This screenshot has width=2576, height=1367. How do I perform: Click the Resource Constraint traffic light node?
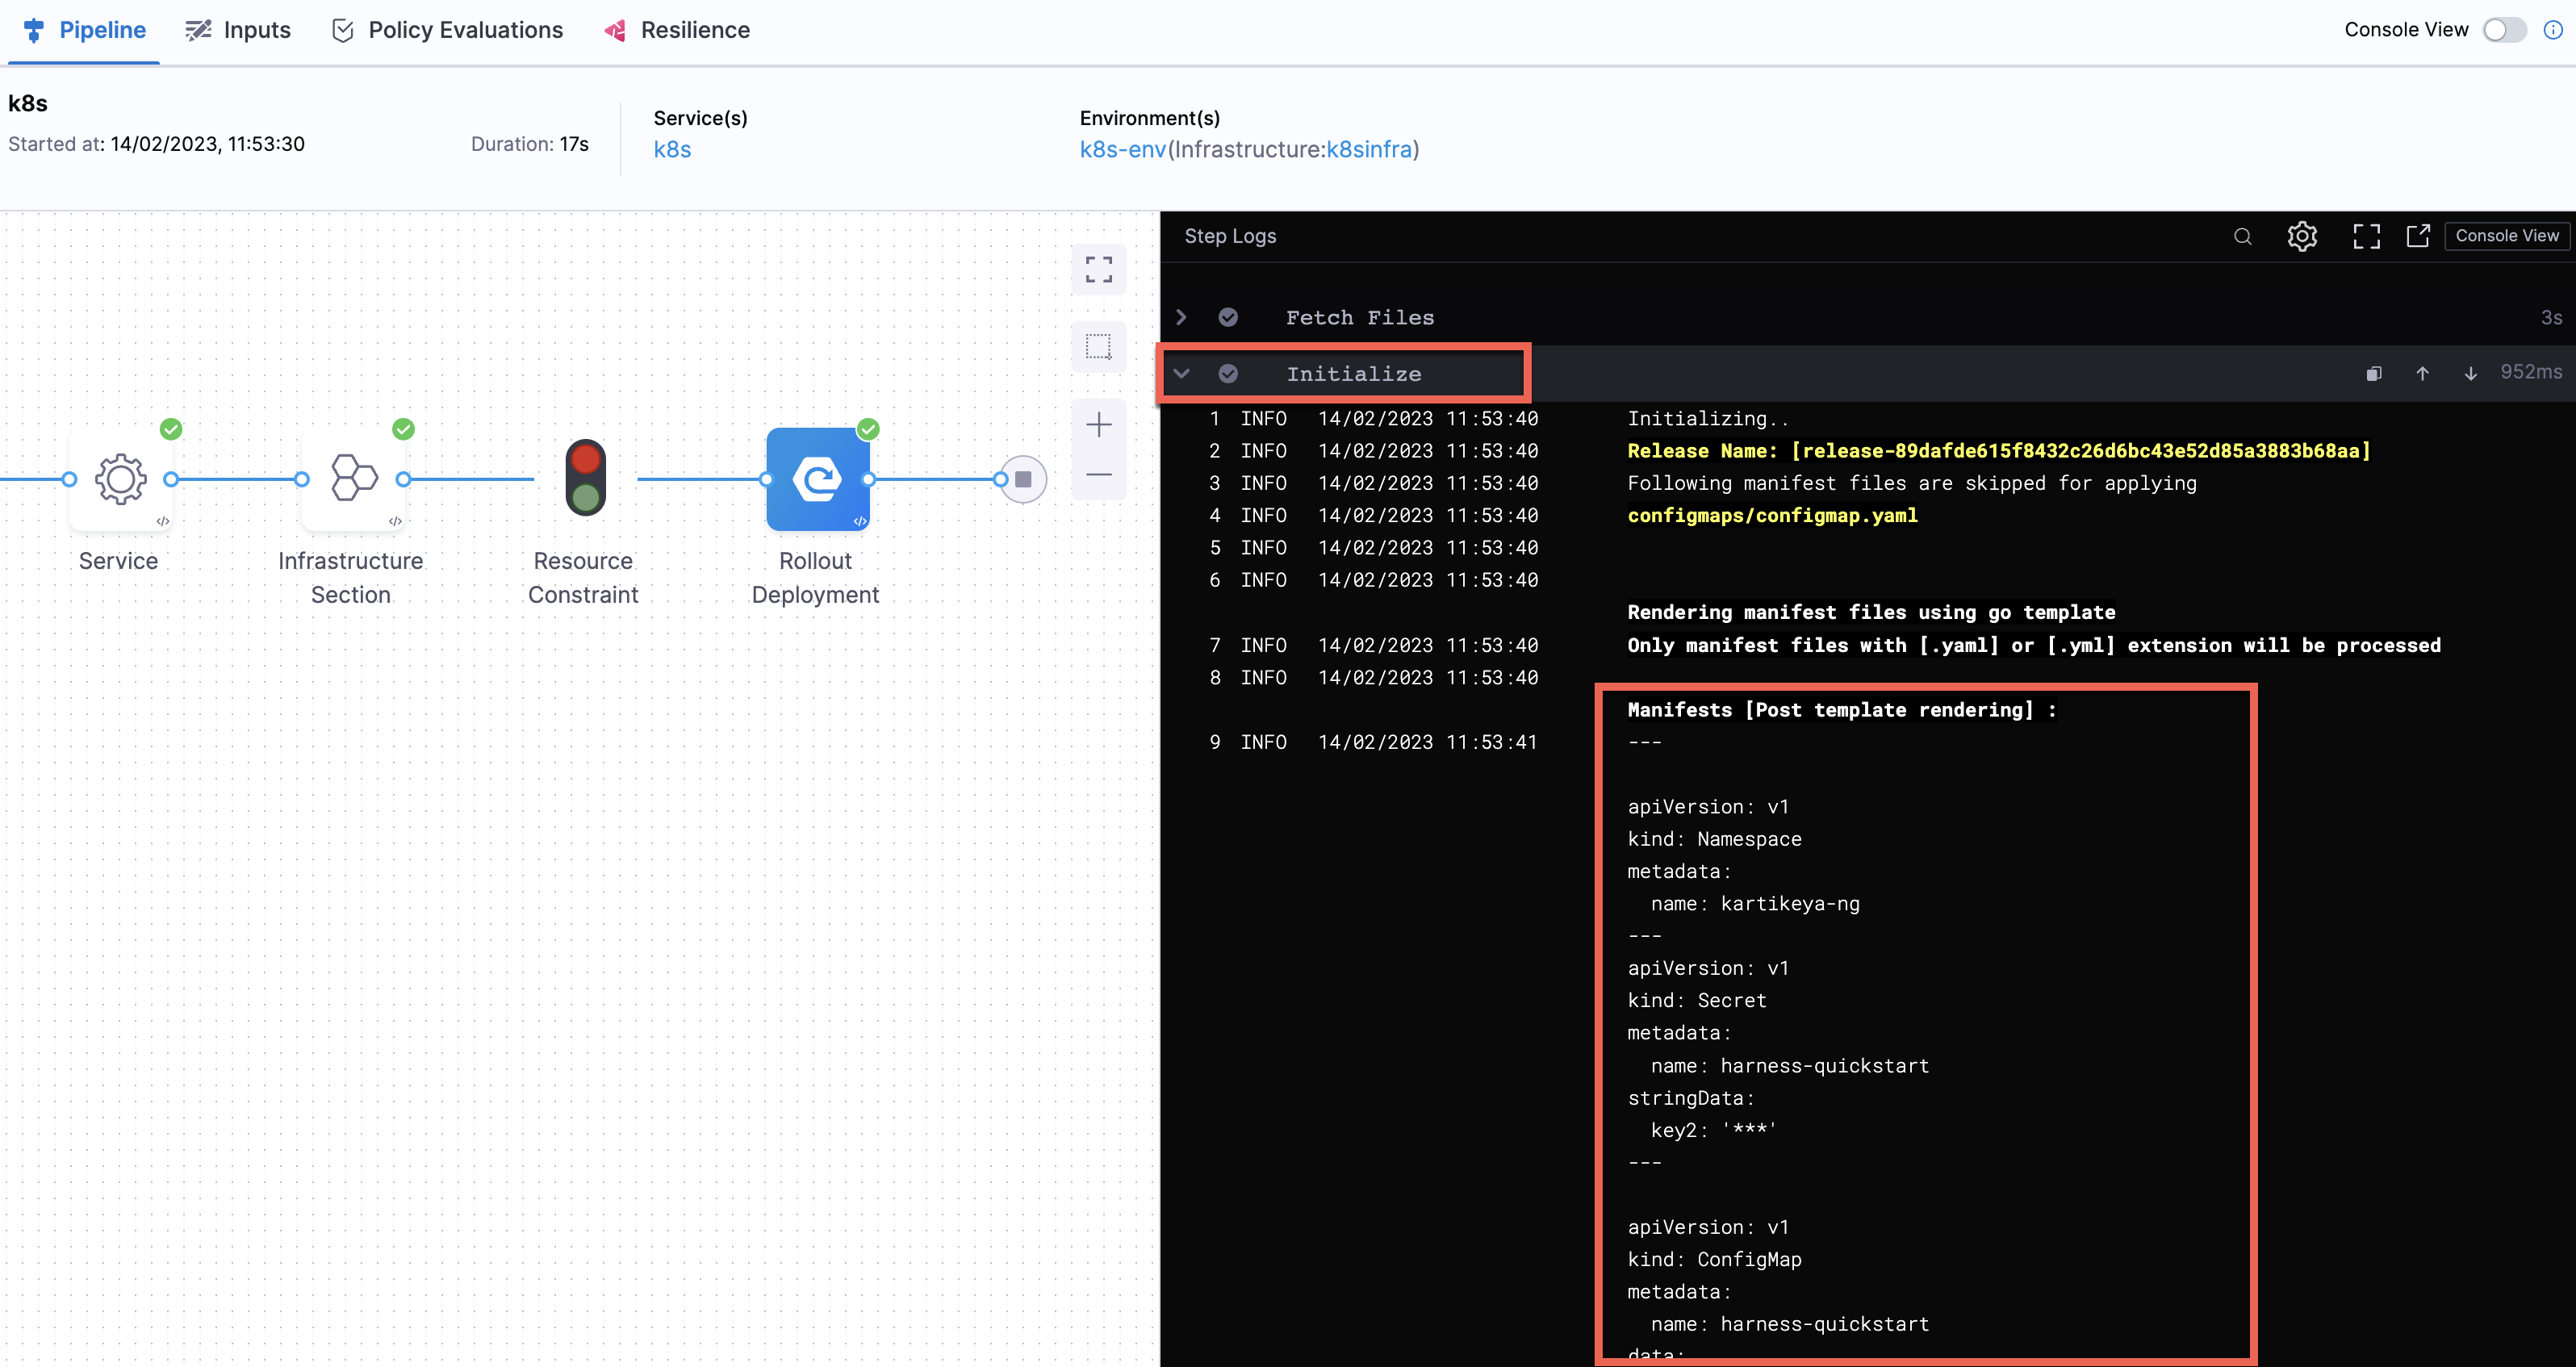click(585, 478)
